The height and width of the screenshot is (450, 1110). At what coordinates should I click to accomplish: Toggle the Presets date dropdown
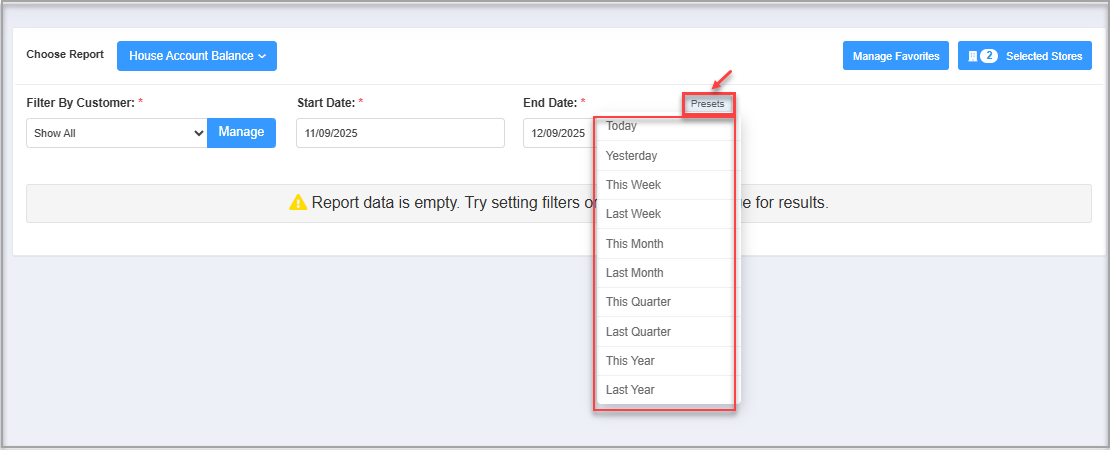708,104
